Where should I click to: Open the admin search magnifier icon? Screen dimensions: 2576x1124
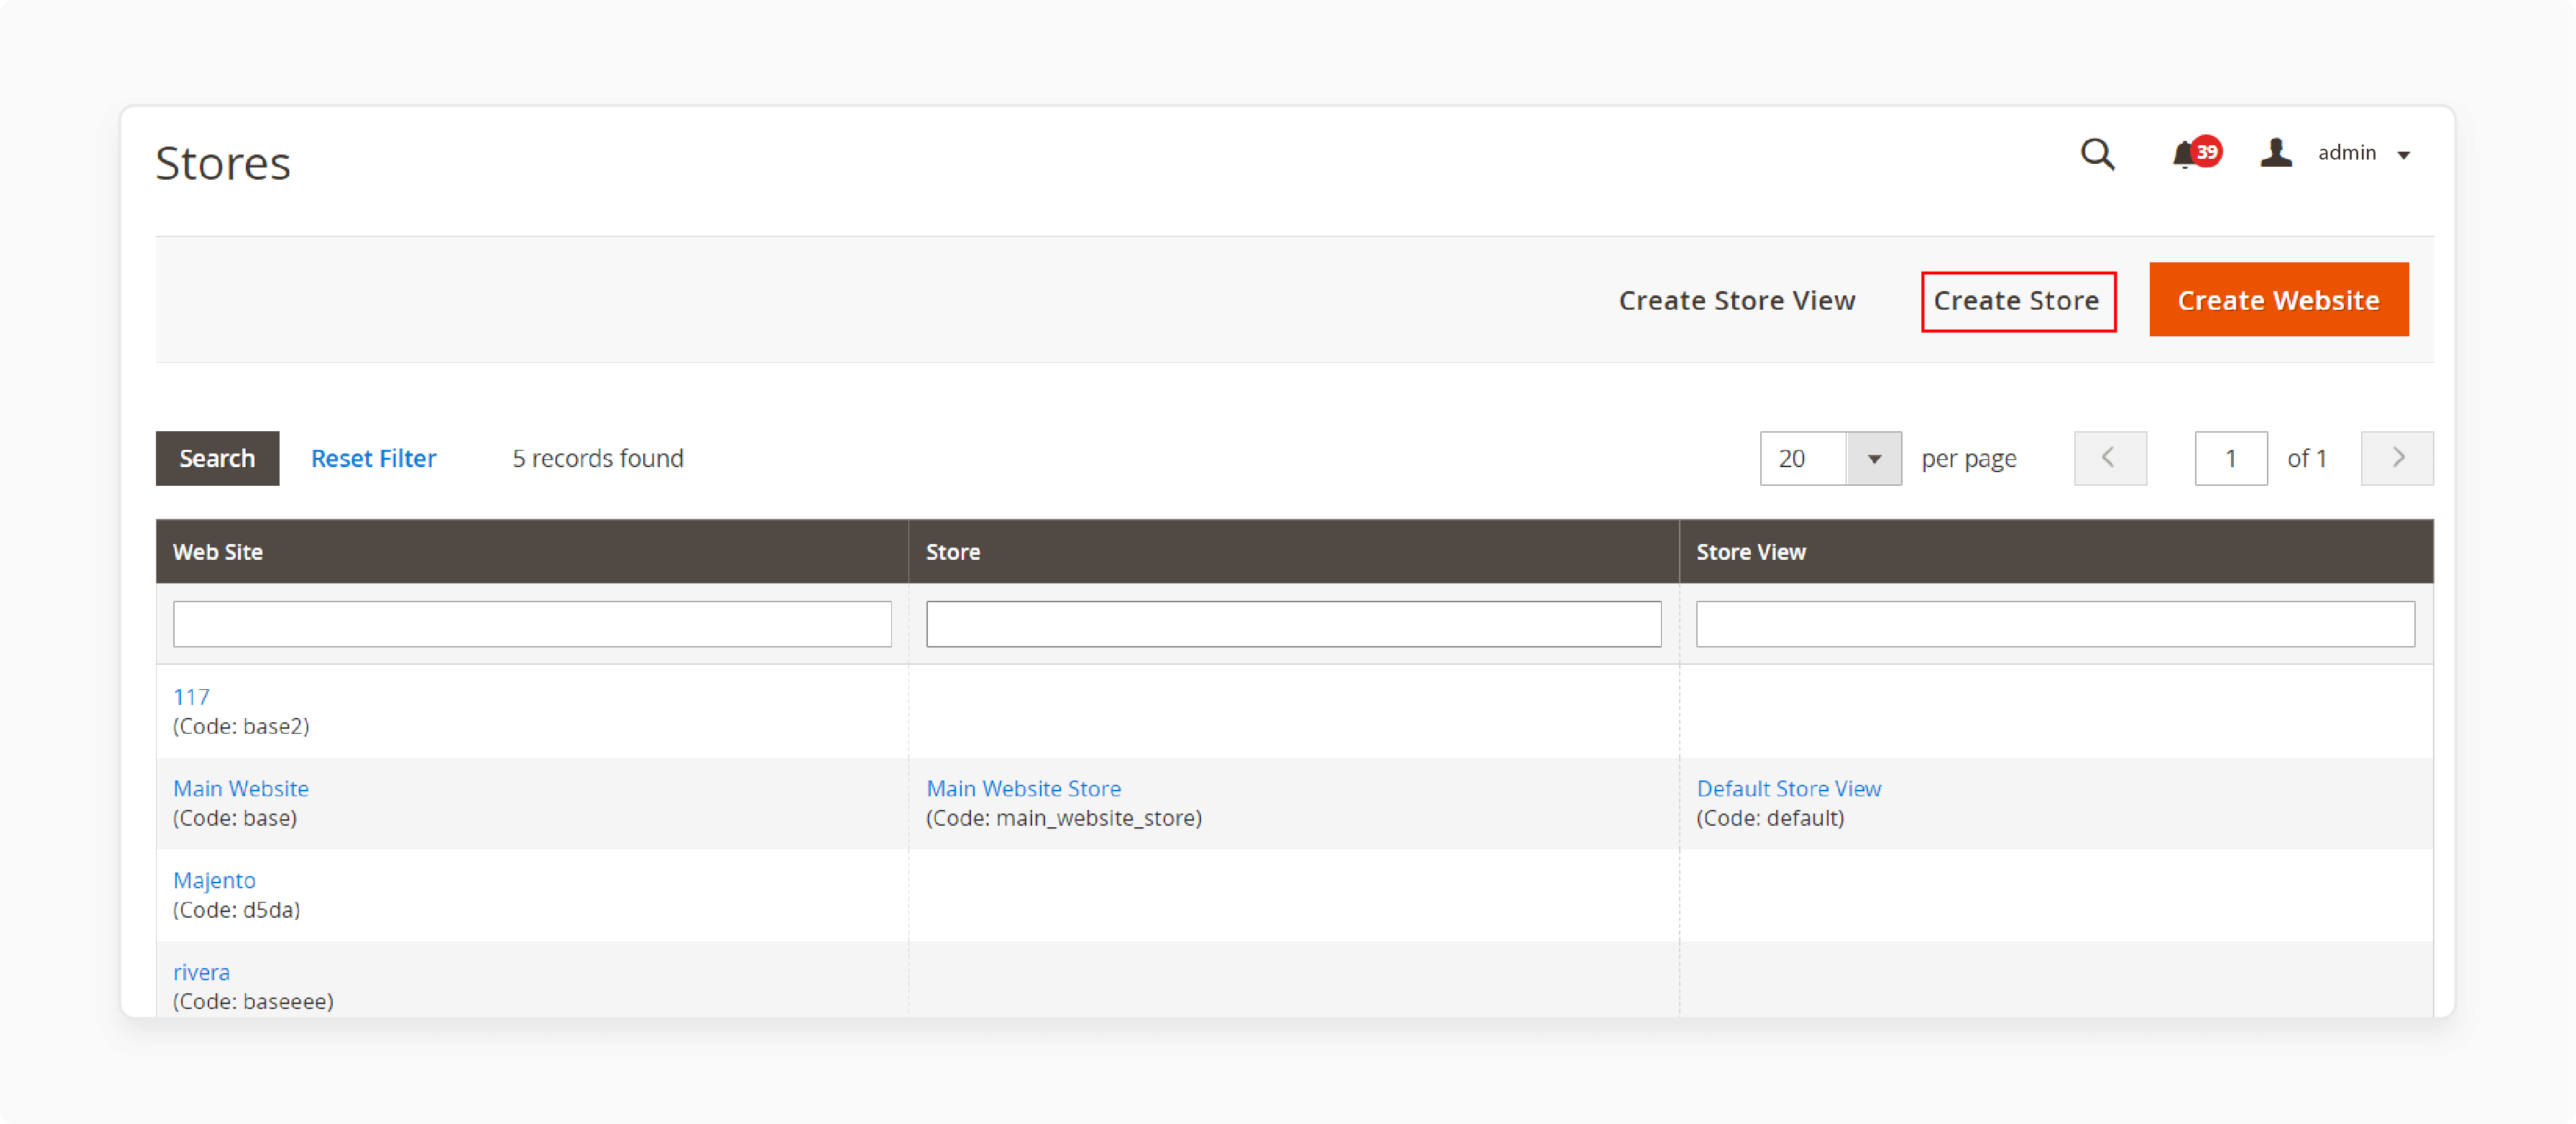pos(2097,154)
